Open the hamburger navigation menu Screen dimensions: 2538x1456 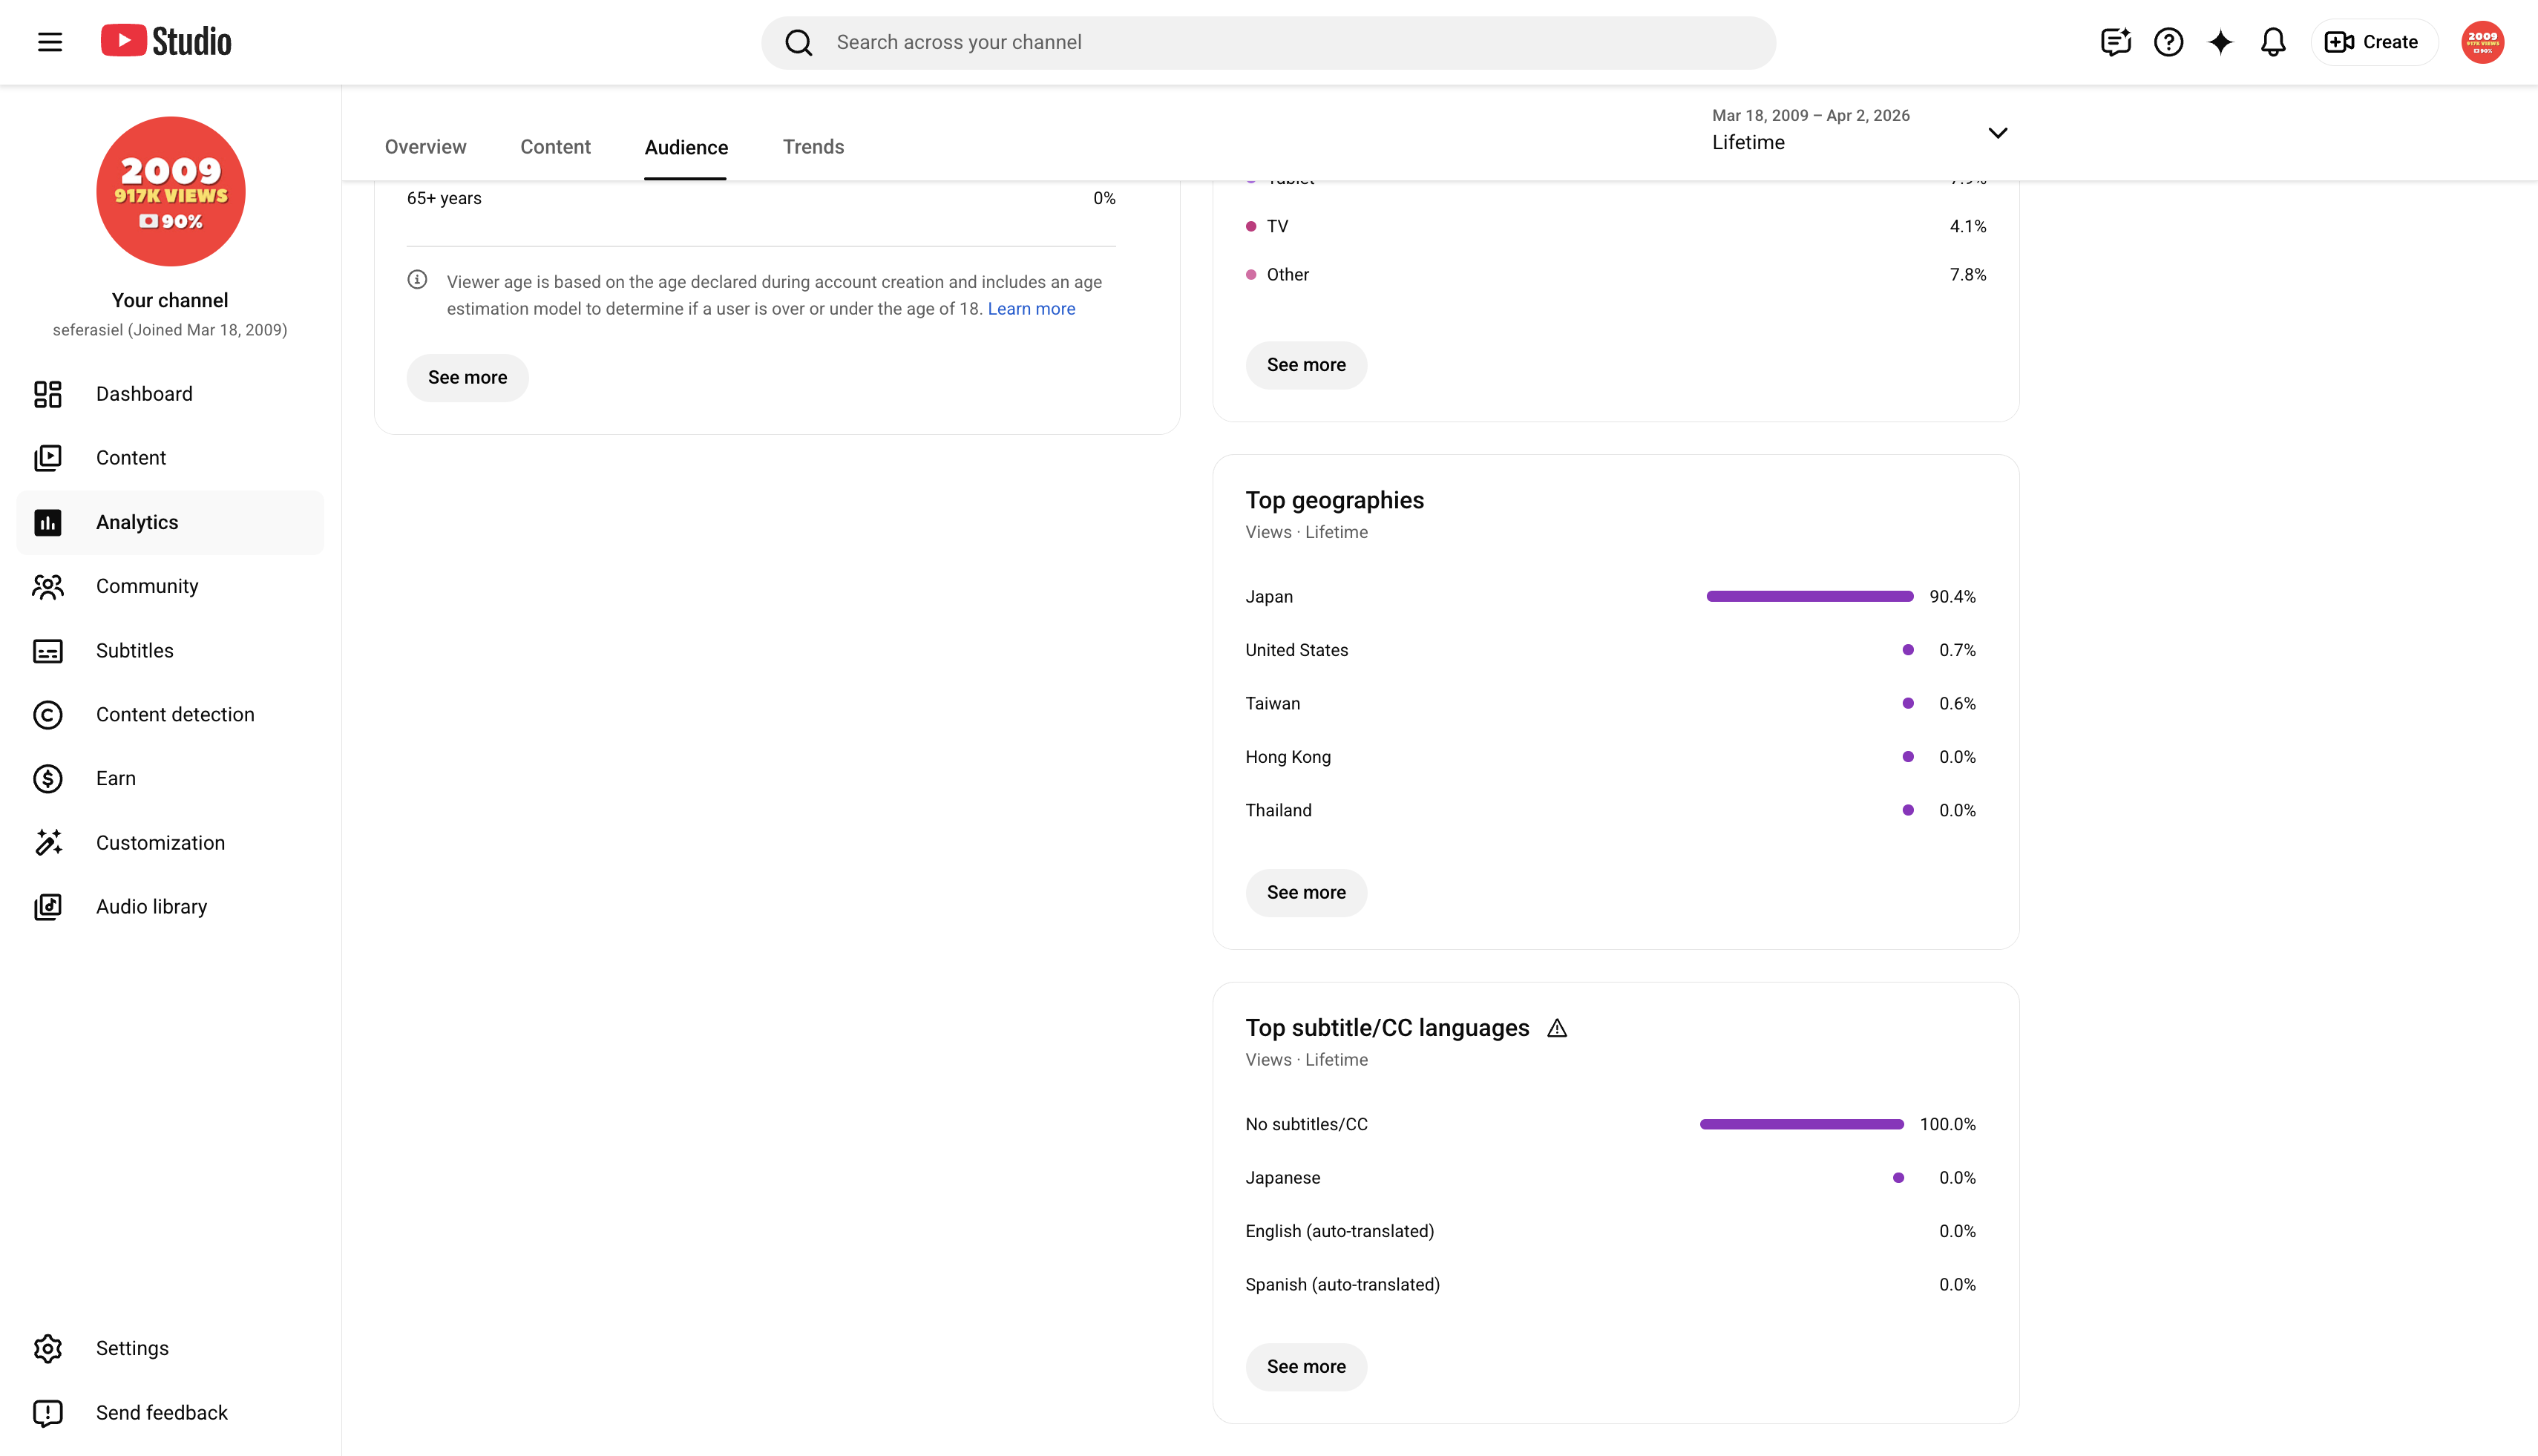(50, 42)
